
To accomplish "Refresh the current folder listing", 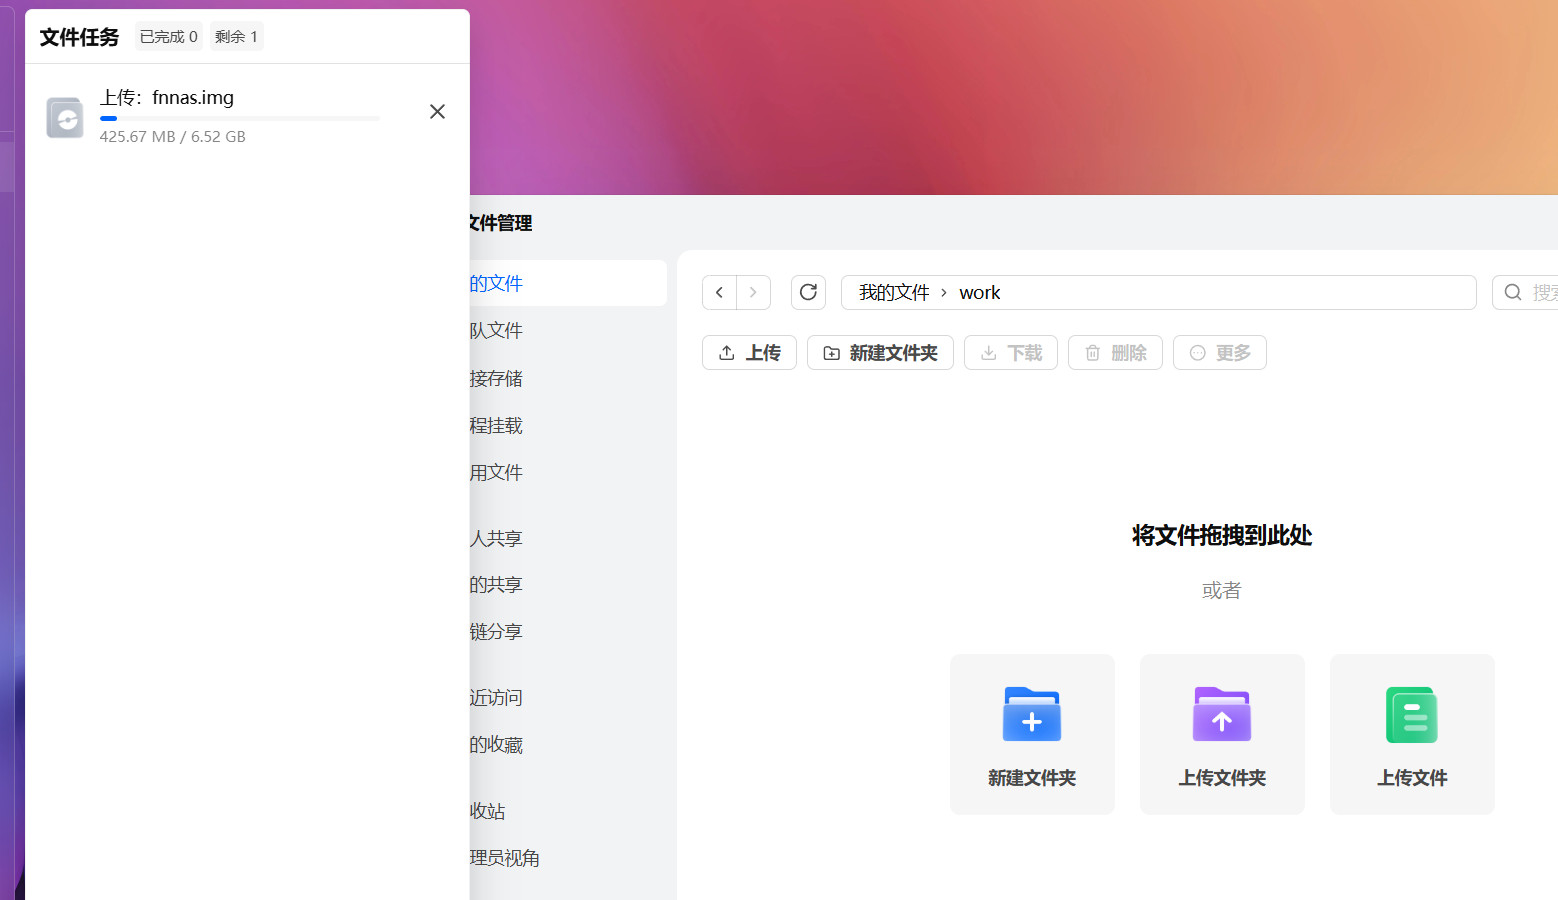I will (x=808, y=293).
